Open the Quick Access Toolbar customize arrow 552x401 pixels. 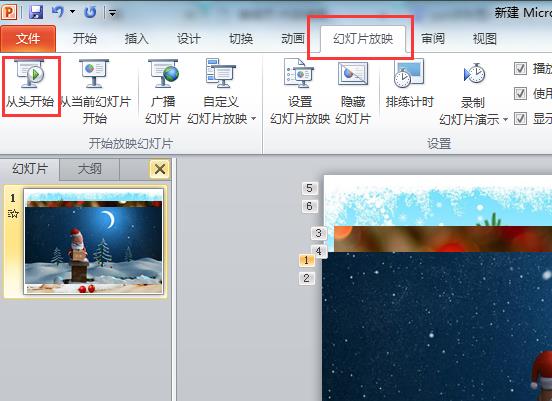point(113,13)
